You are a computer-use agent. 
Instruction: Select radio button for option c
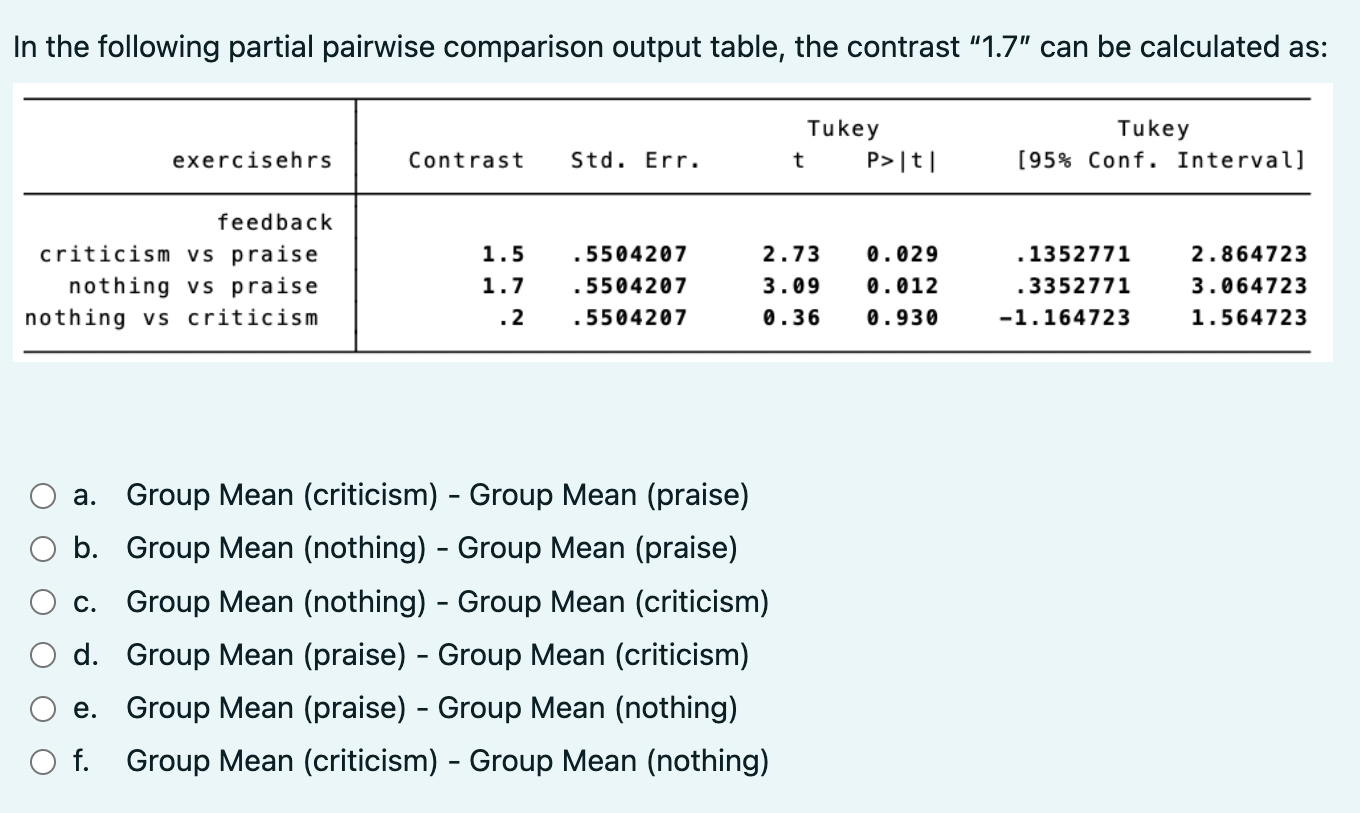pyautogui.click(x=43, y=601)
